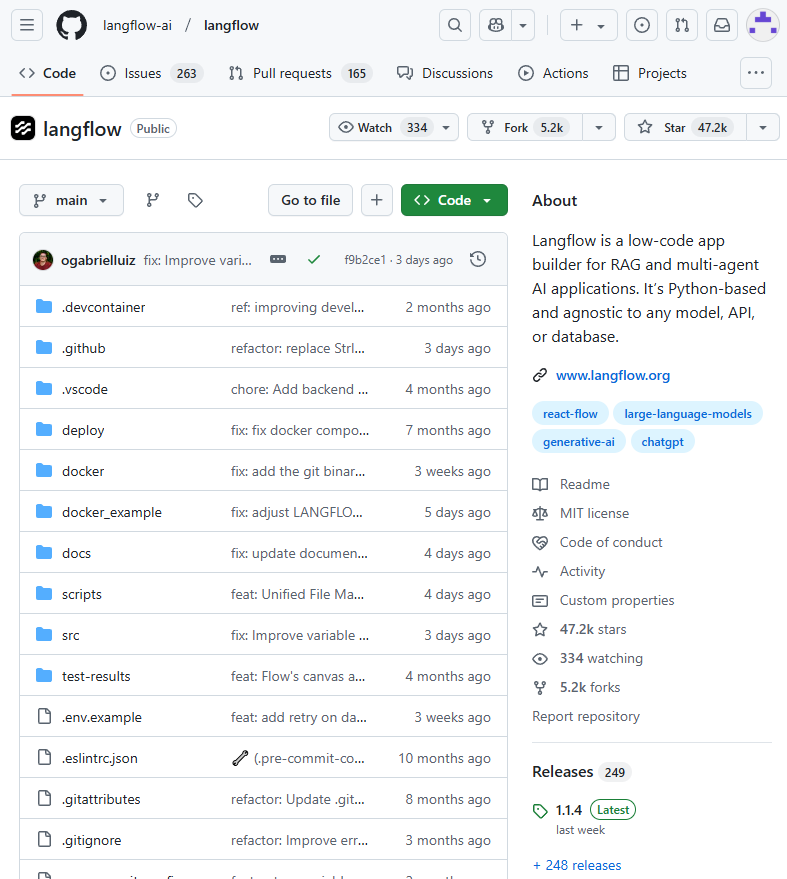Open the create new plus menu

pos(588,25)
